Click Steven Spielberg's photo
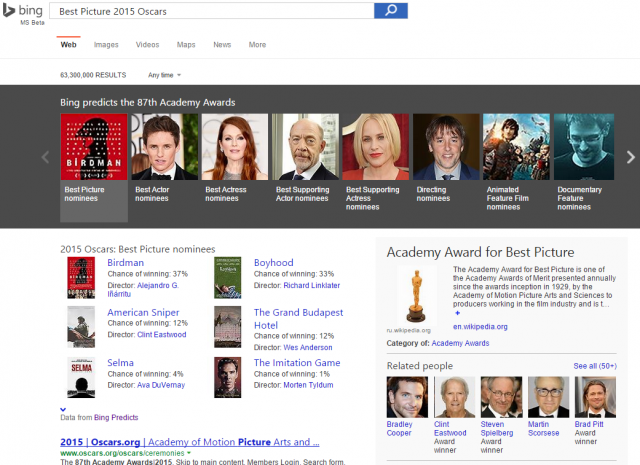The height and width of the screenshot is (465, 640). pyautogui.click(x=501, y=397)
